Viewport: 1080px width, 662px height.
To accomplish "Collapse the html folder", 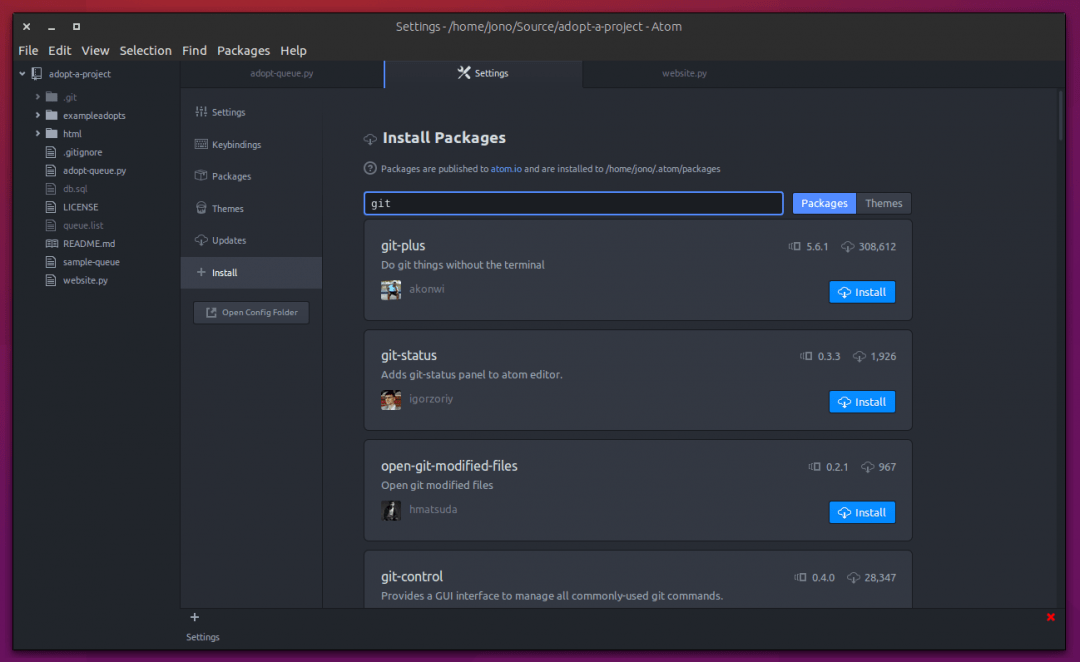I will coord(38,133).
